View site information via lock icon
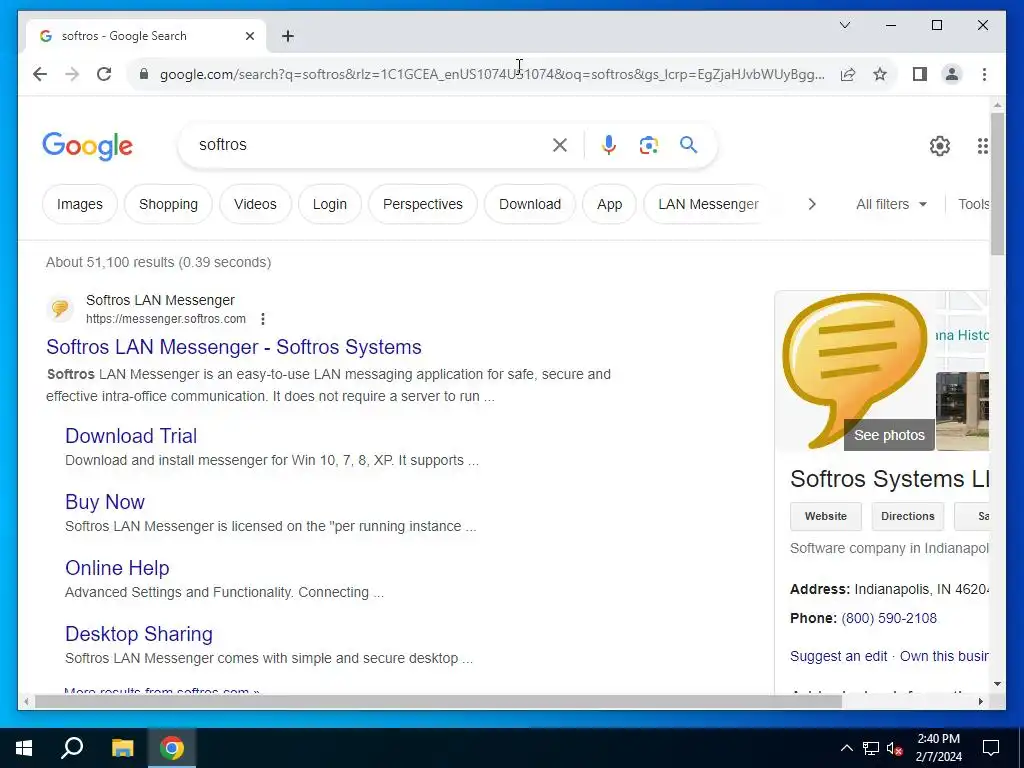The height and width of the screenshot is (768, 1024). pyautogui.click(x=144, y=74)
